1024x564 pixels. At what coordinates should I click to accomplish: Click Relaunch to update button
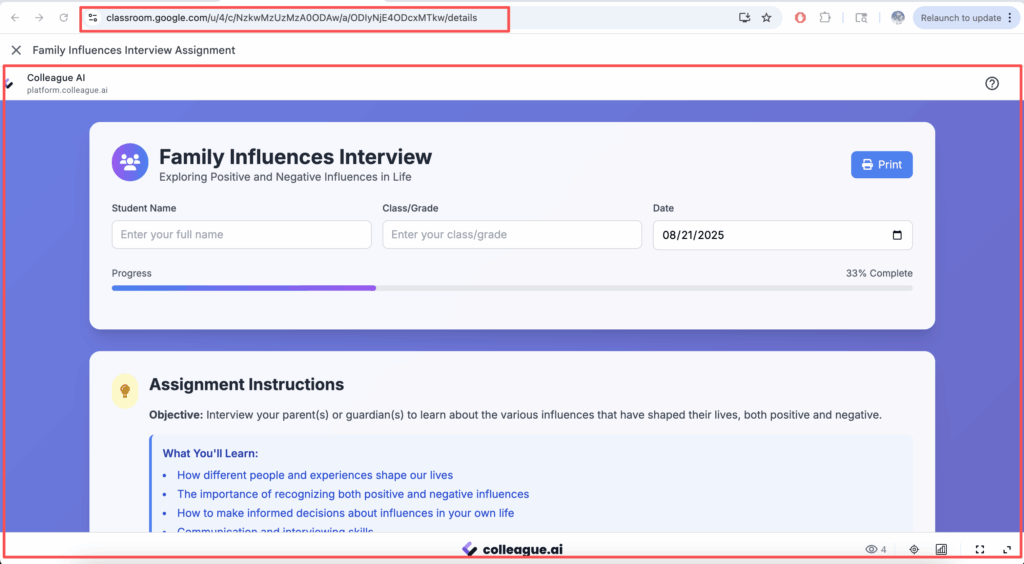pyautogui.click(x=960, y=18)
